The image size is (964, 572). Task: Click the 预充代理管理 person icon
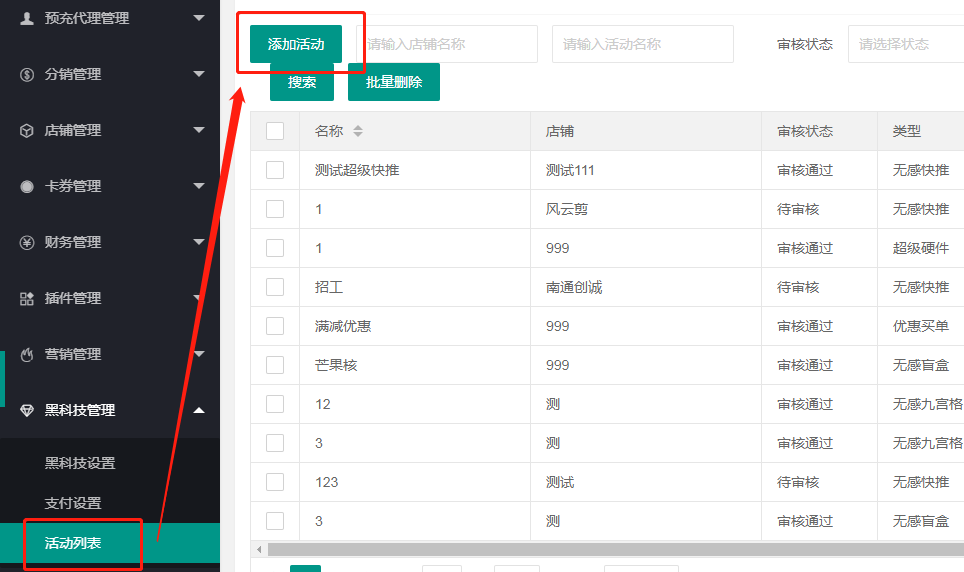[x=26, y=18]
